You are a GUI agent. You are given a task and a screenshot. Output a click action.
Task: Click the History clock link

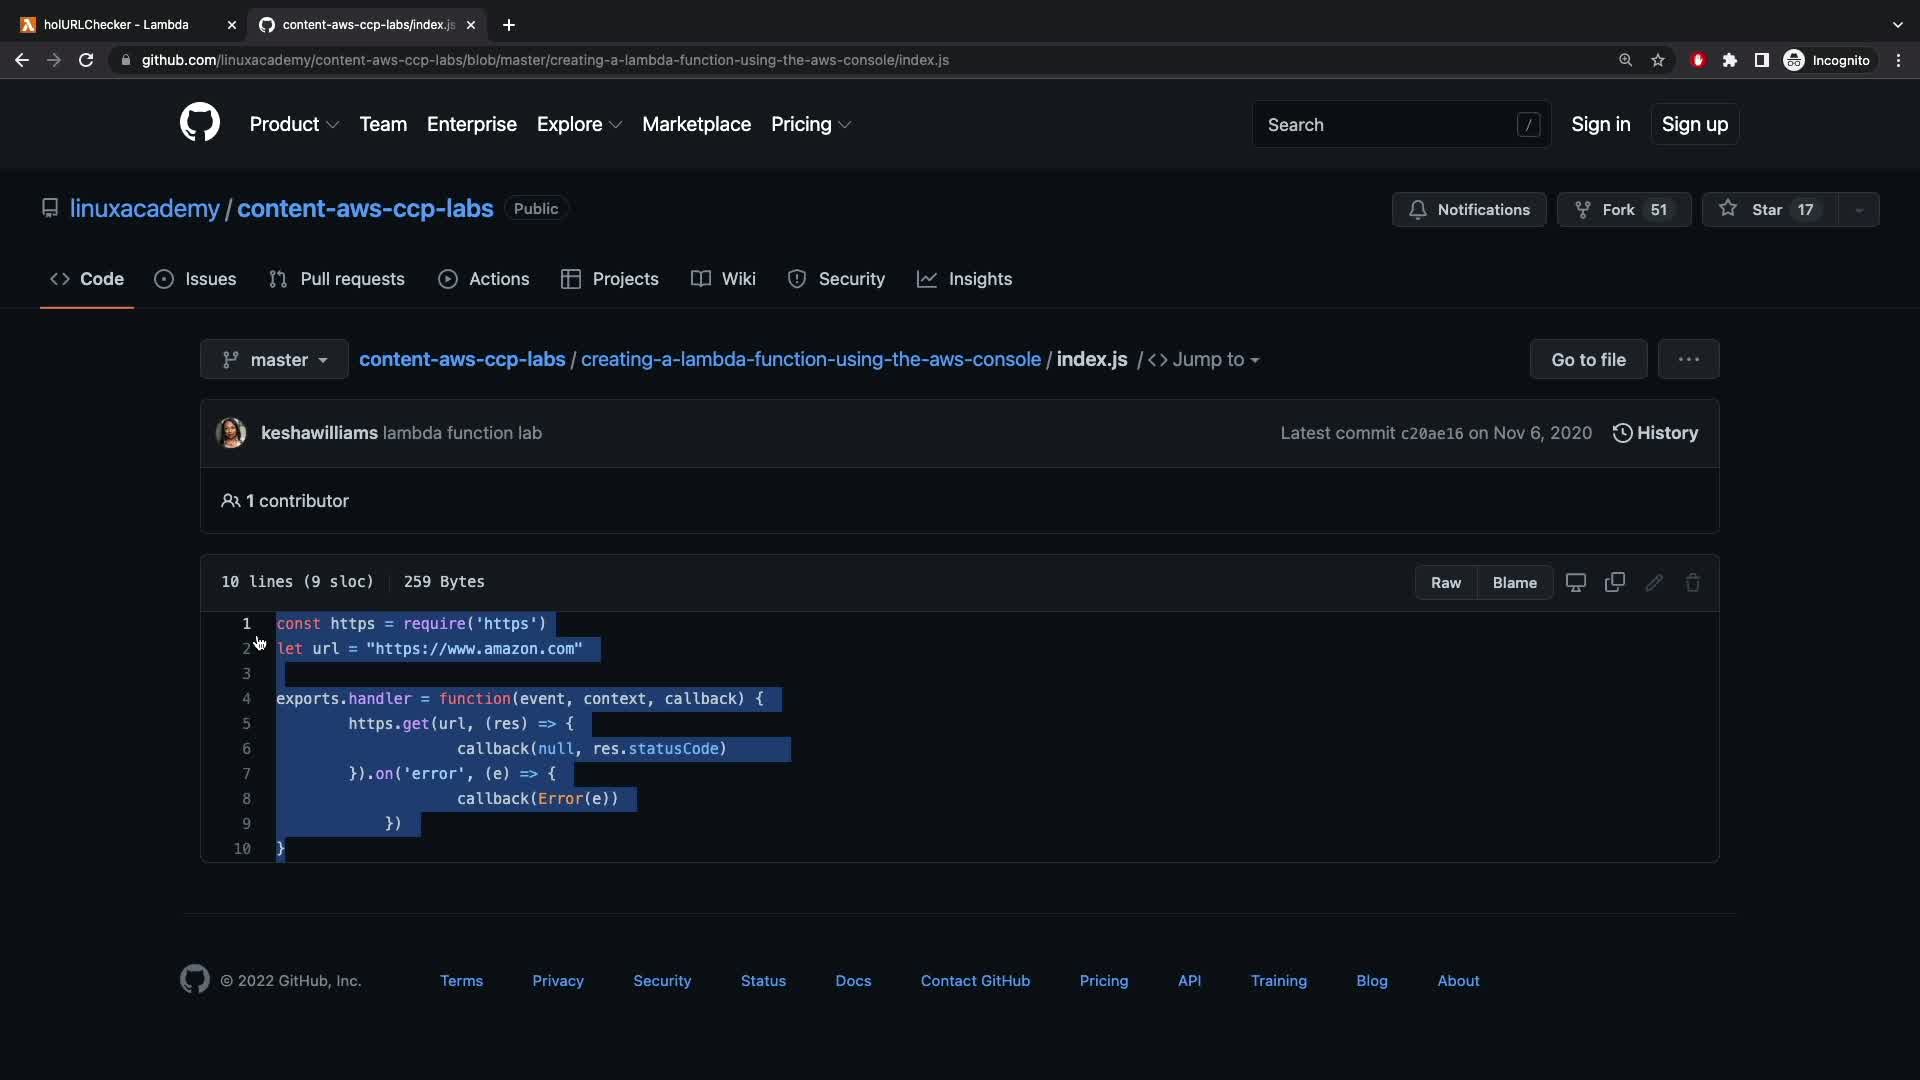[x=1655, y=433]
